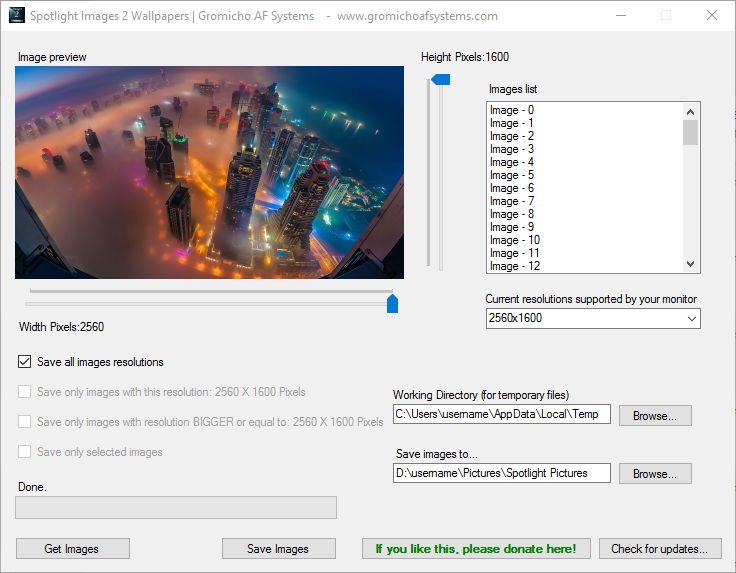Click the green donate here button
The height and width of the screenshot is (573, 736).
tap(476, 549)
